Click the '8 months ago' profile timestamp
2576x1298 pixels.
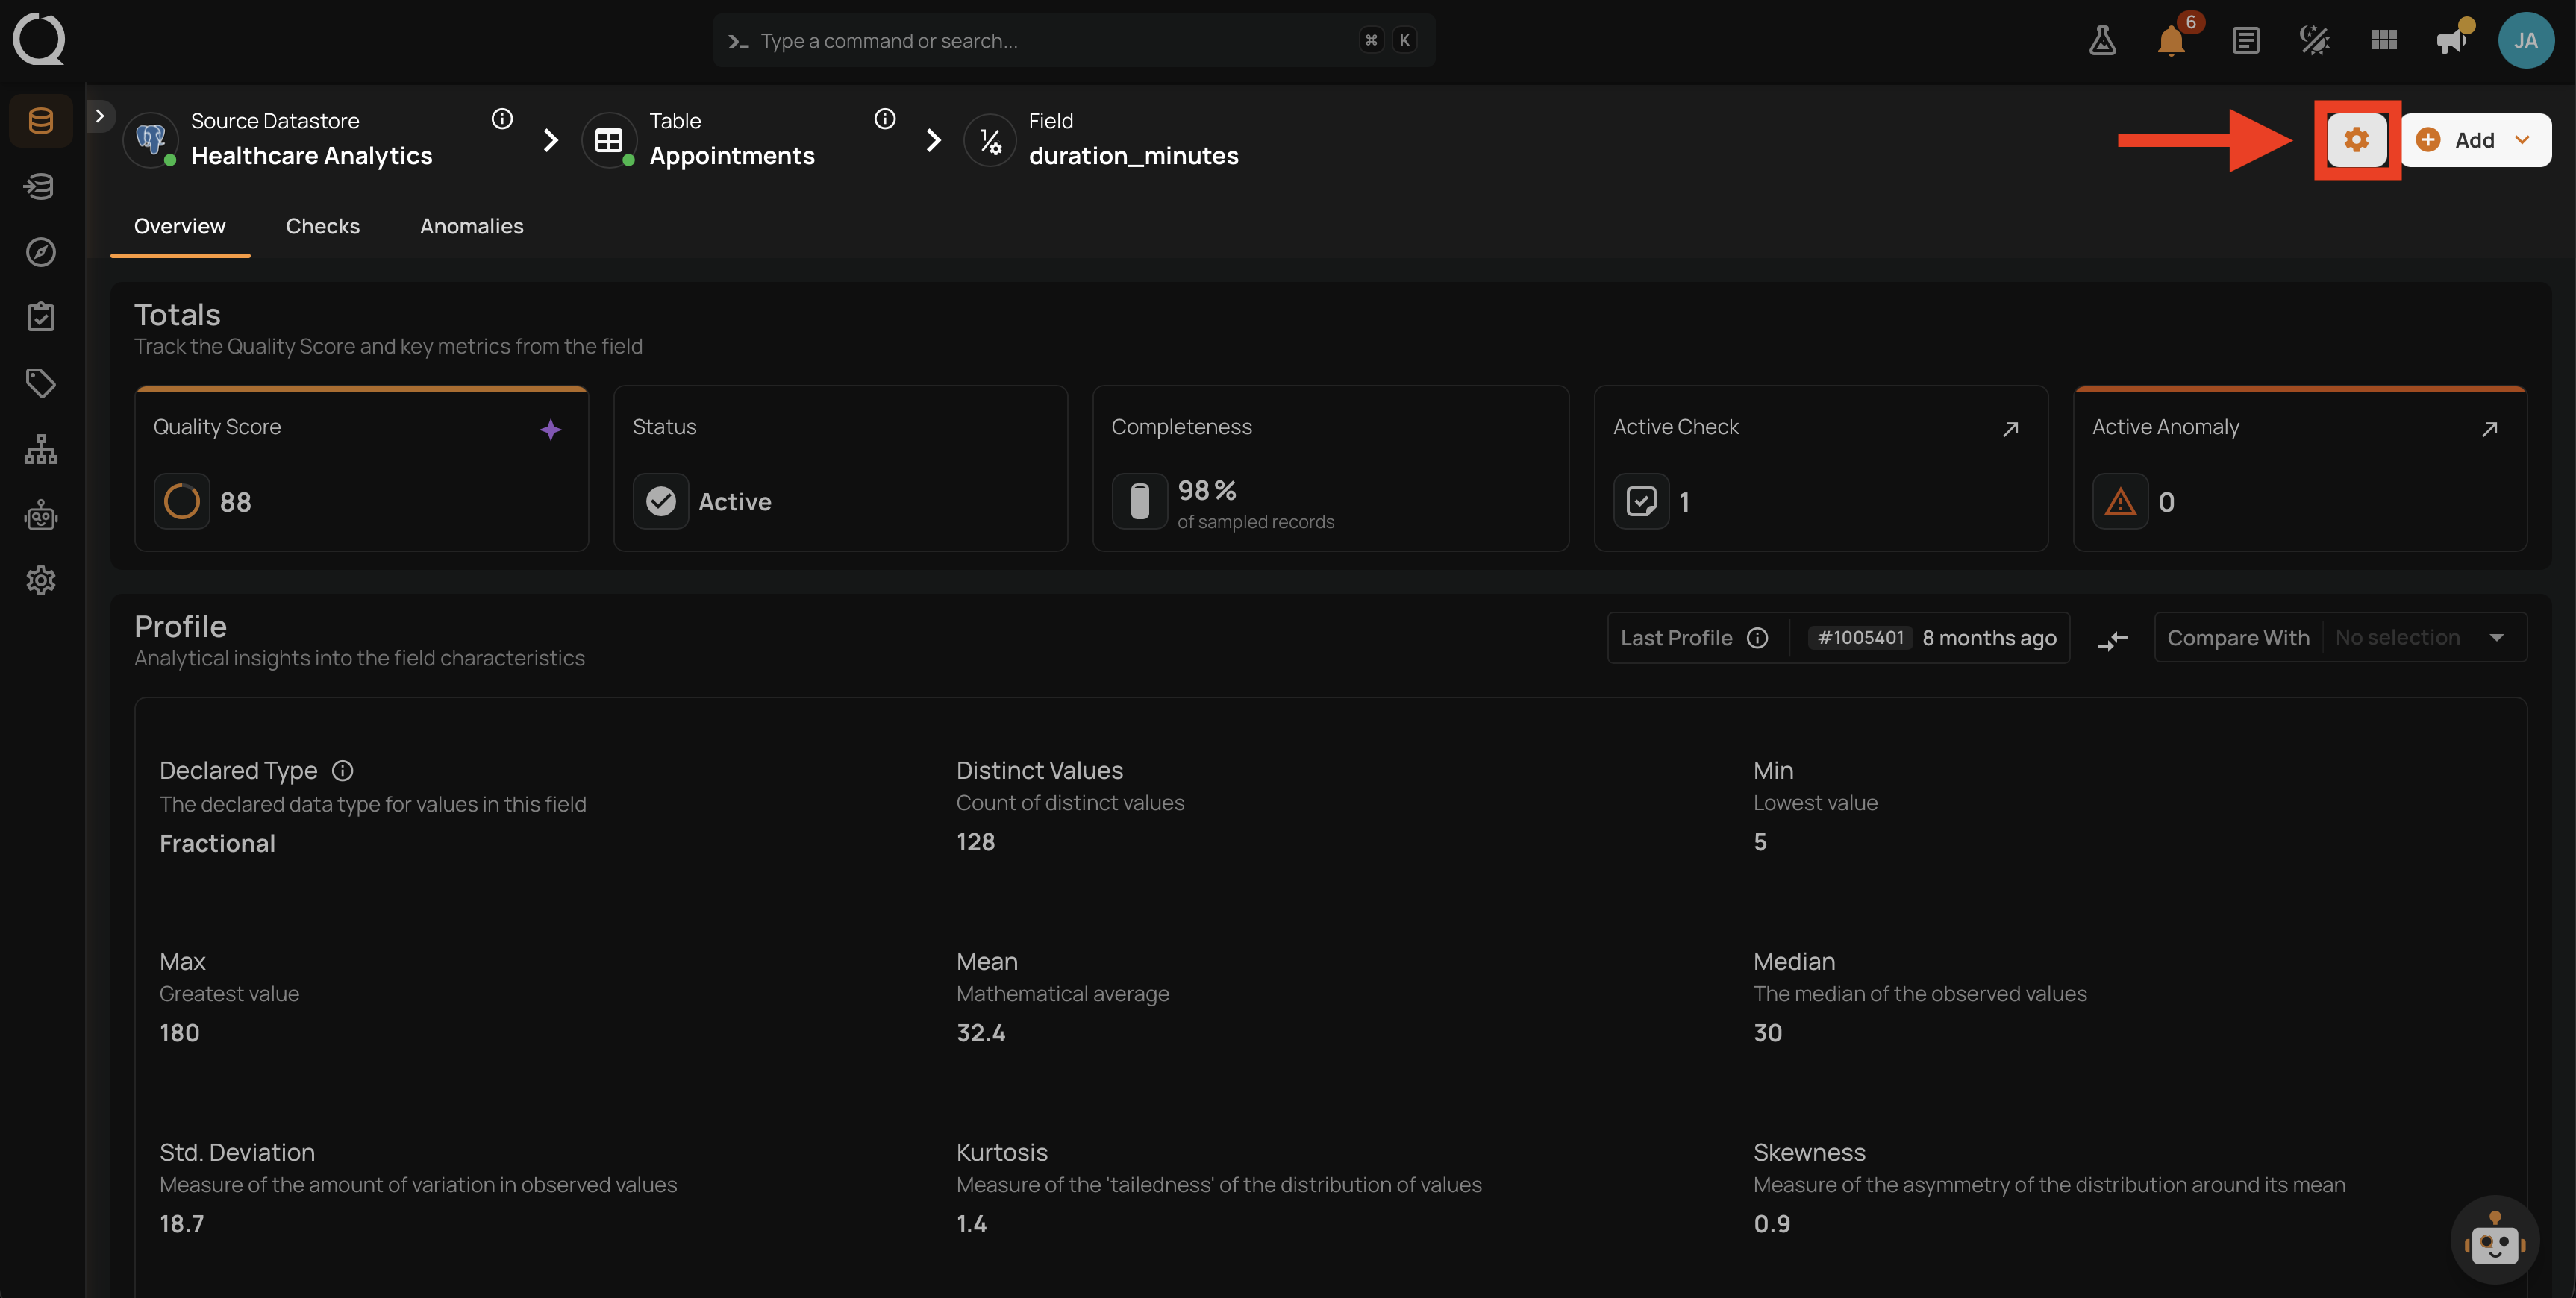point(1989,638)
